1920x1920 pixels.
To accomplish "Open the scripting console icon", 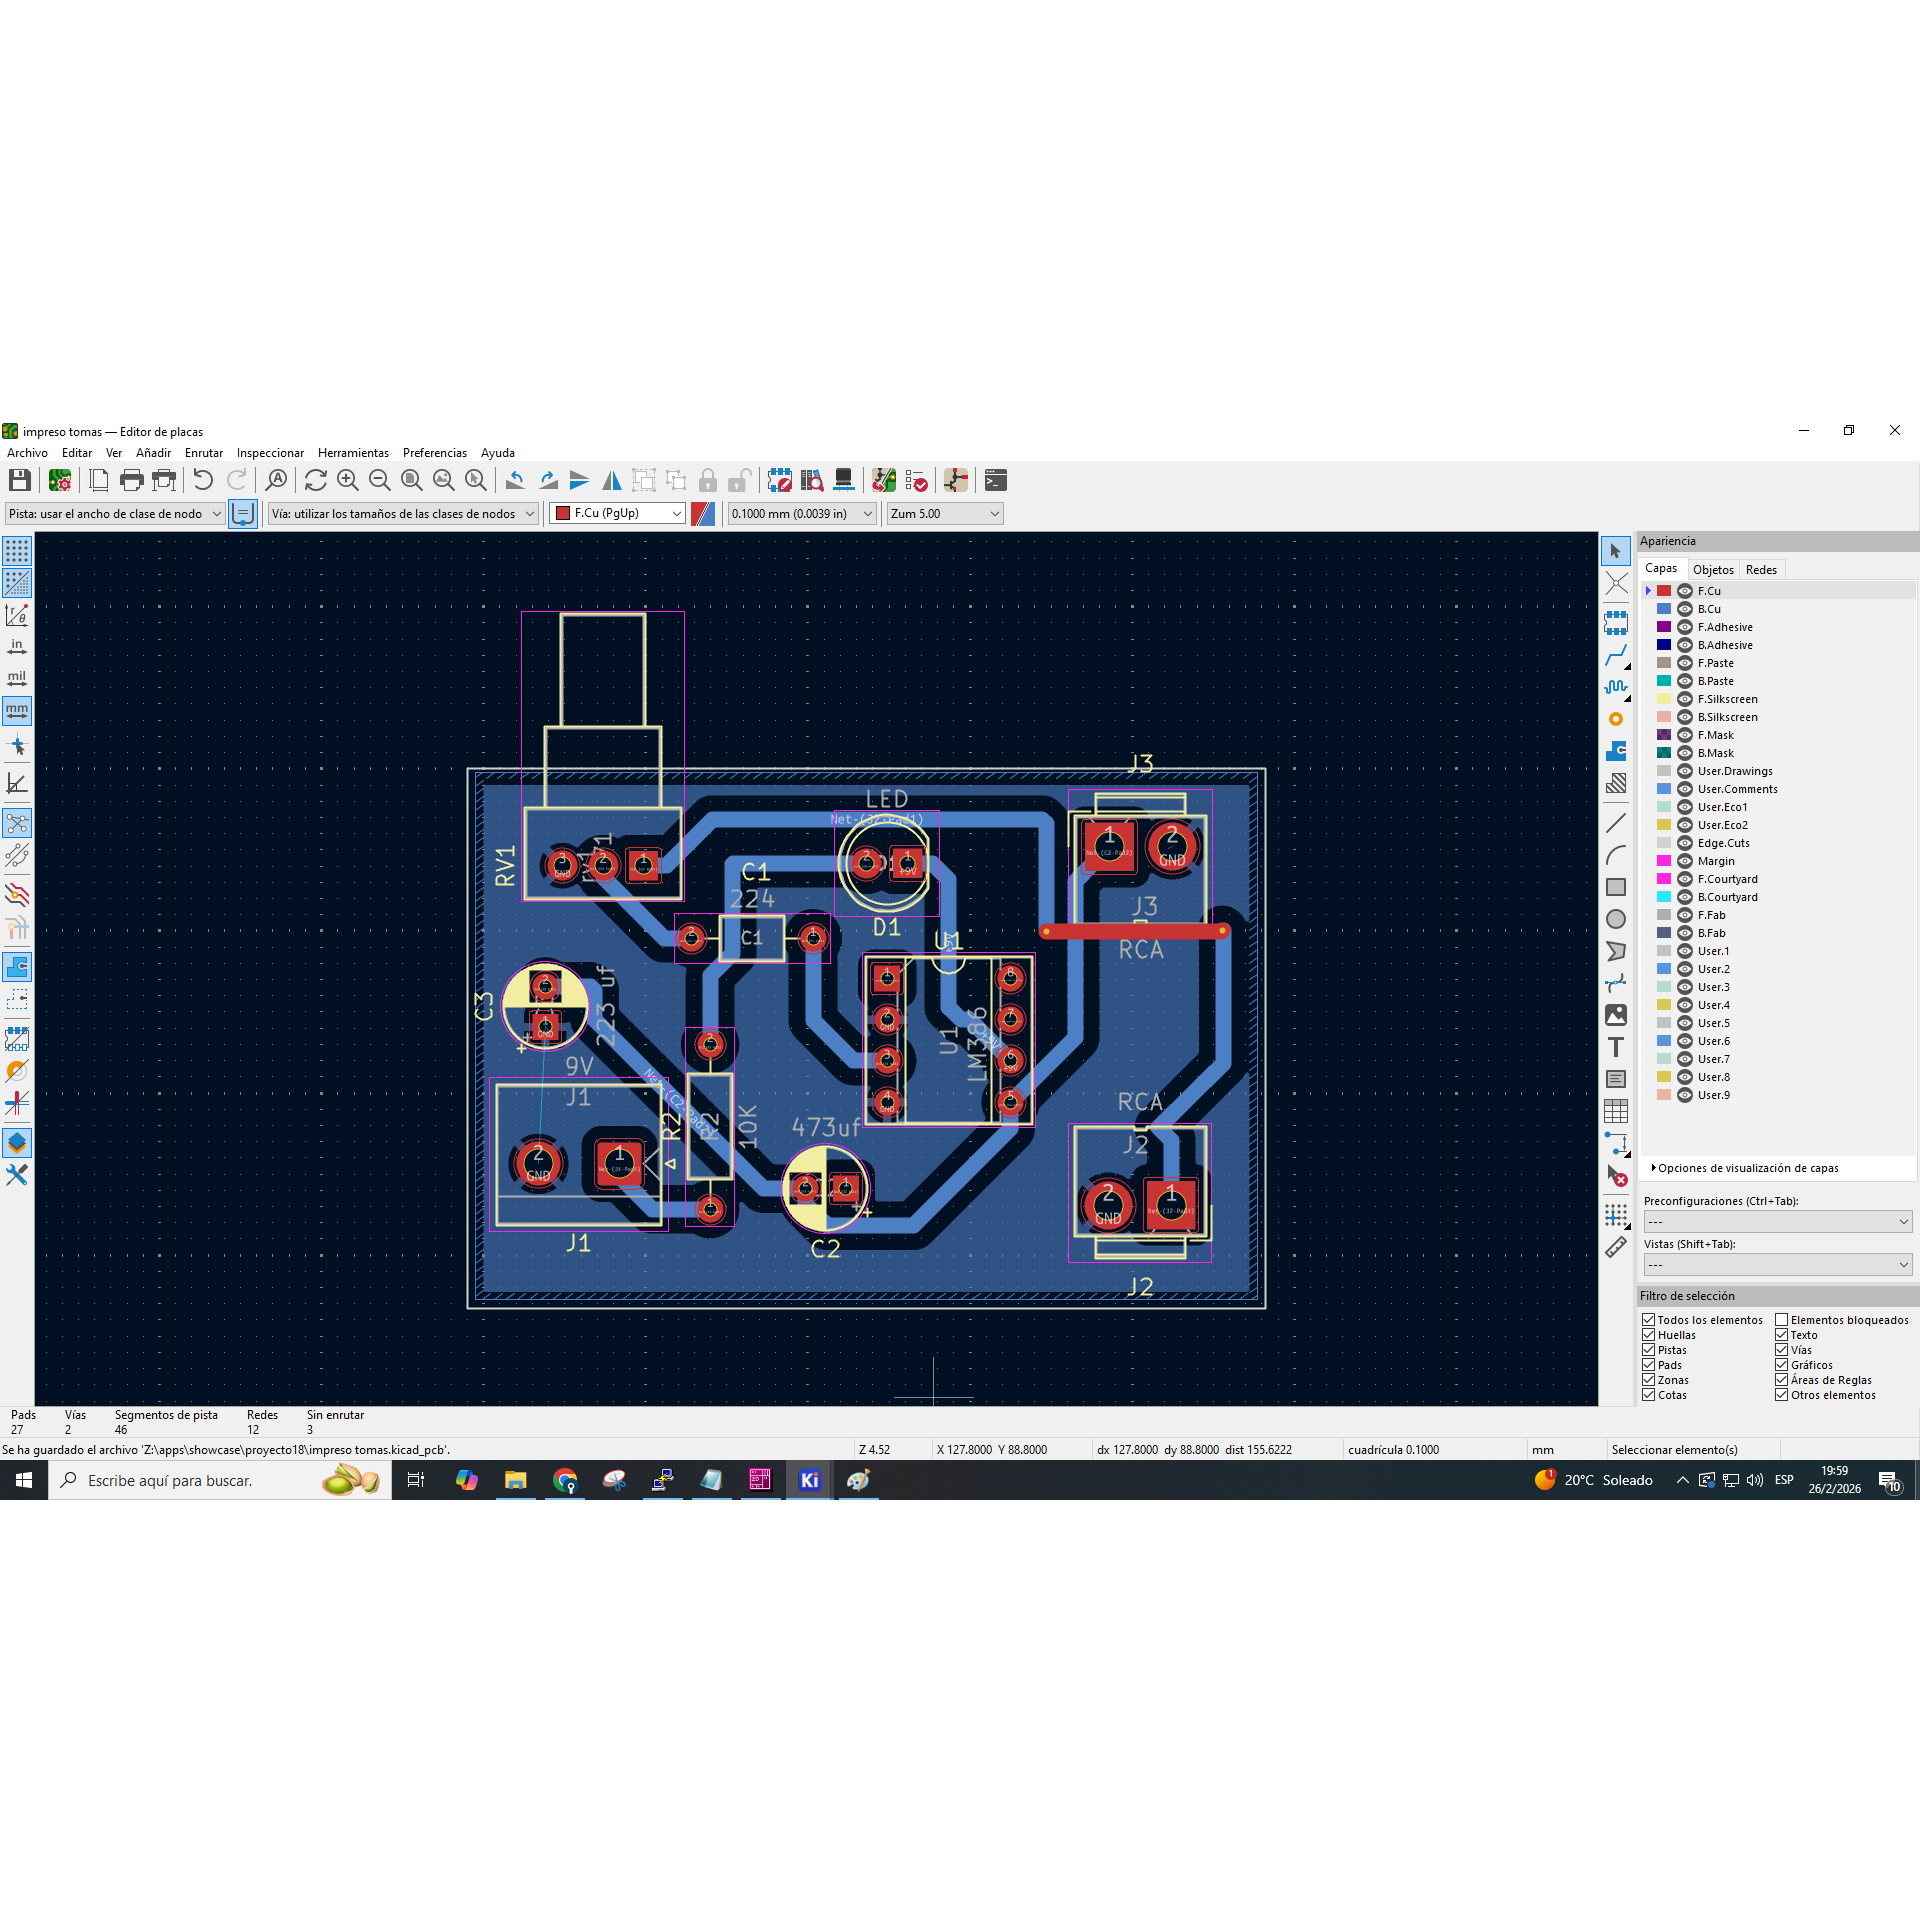I will [x=995, y=481].
